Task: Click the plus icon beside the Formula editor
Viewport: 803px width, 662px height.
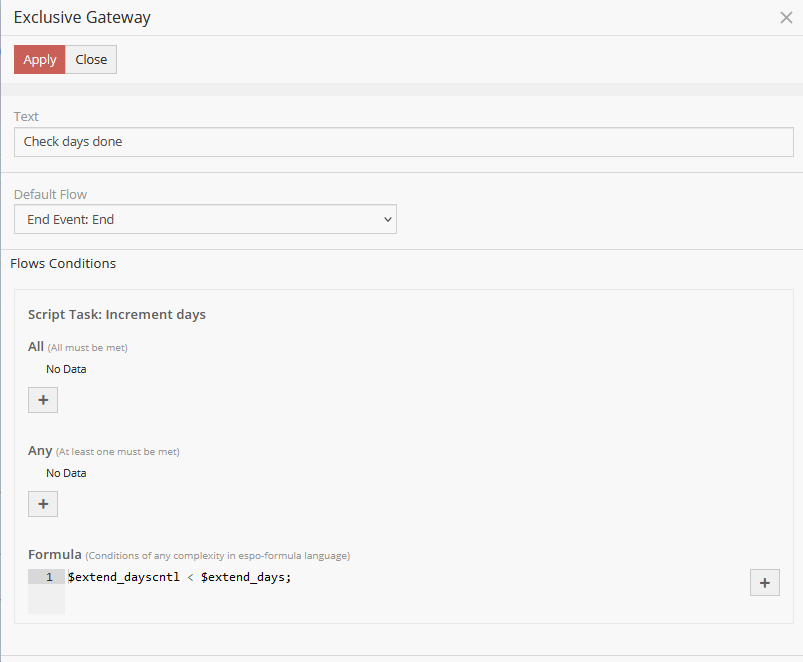Action: 764,582
